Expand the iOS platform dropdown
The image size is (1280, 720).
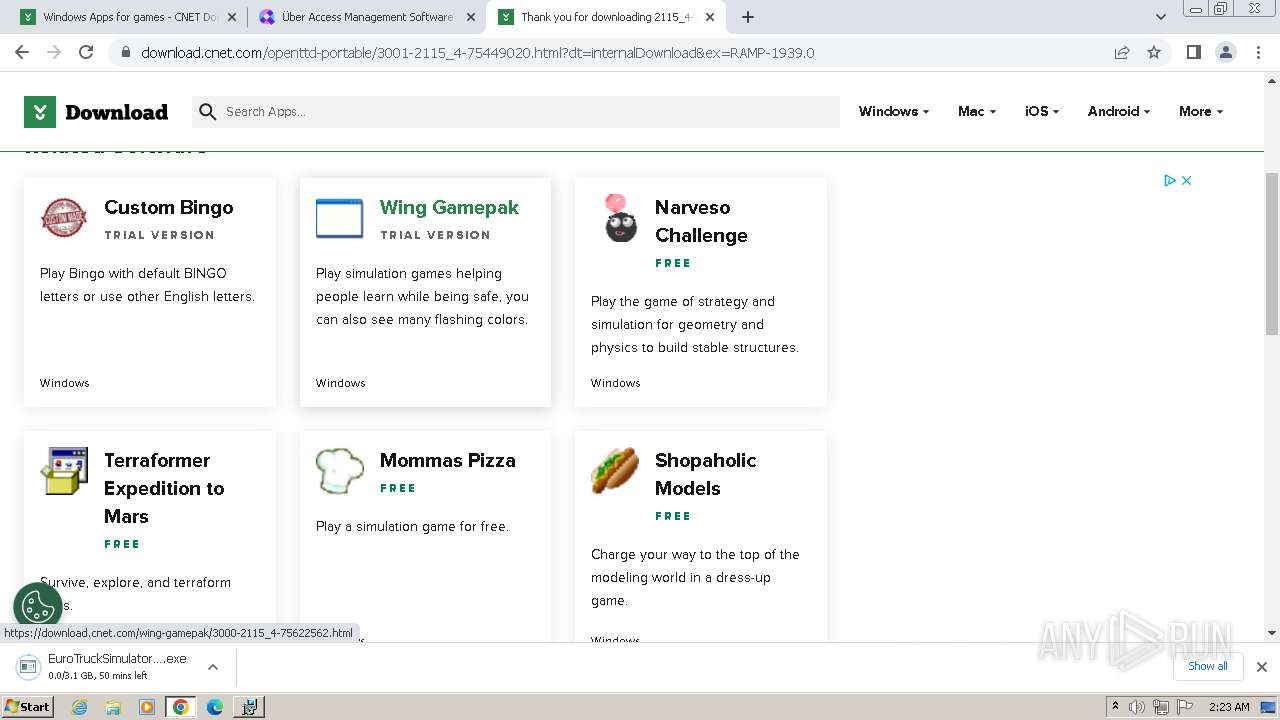tap(1042, 112)
